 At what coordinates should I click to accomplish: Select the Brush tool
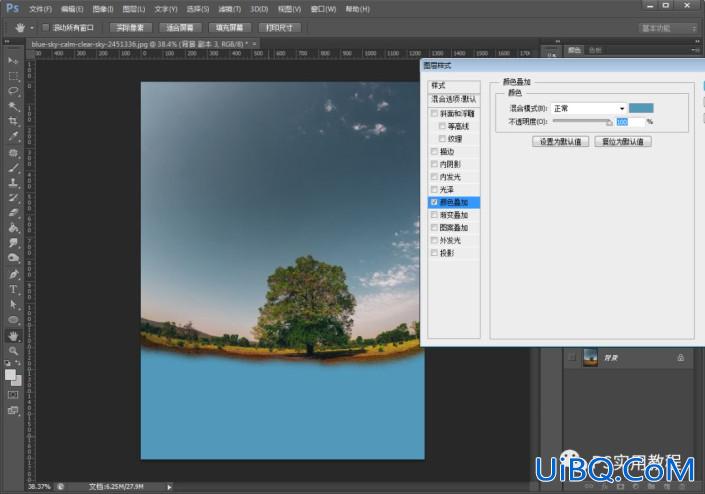(x=13, y=168)
